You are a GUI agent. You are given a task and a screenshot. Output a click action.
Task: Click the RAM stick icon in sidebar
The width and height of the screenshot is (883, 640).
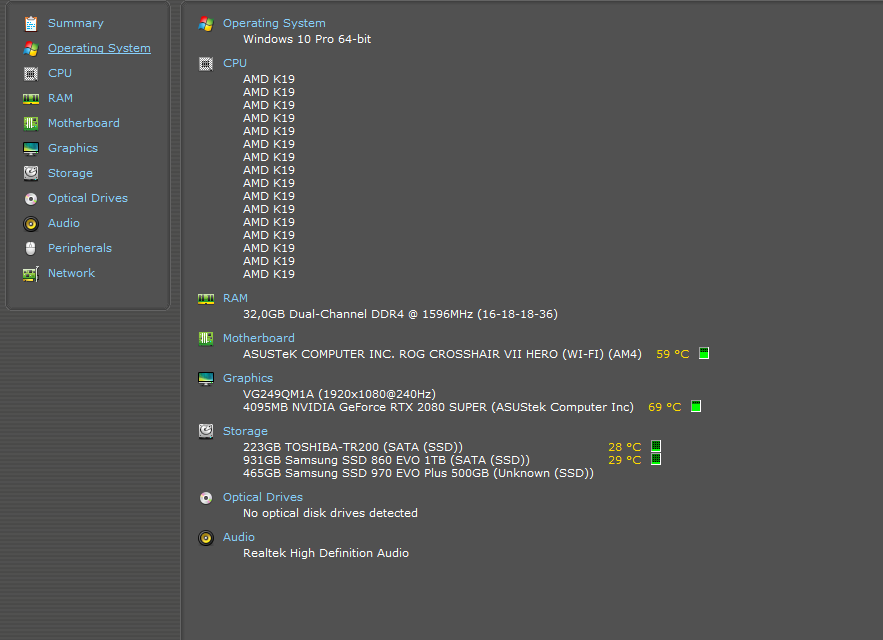pos(31,99)
